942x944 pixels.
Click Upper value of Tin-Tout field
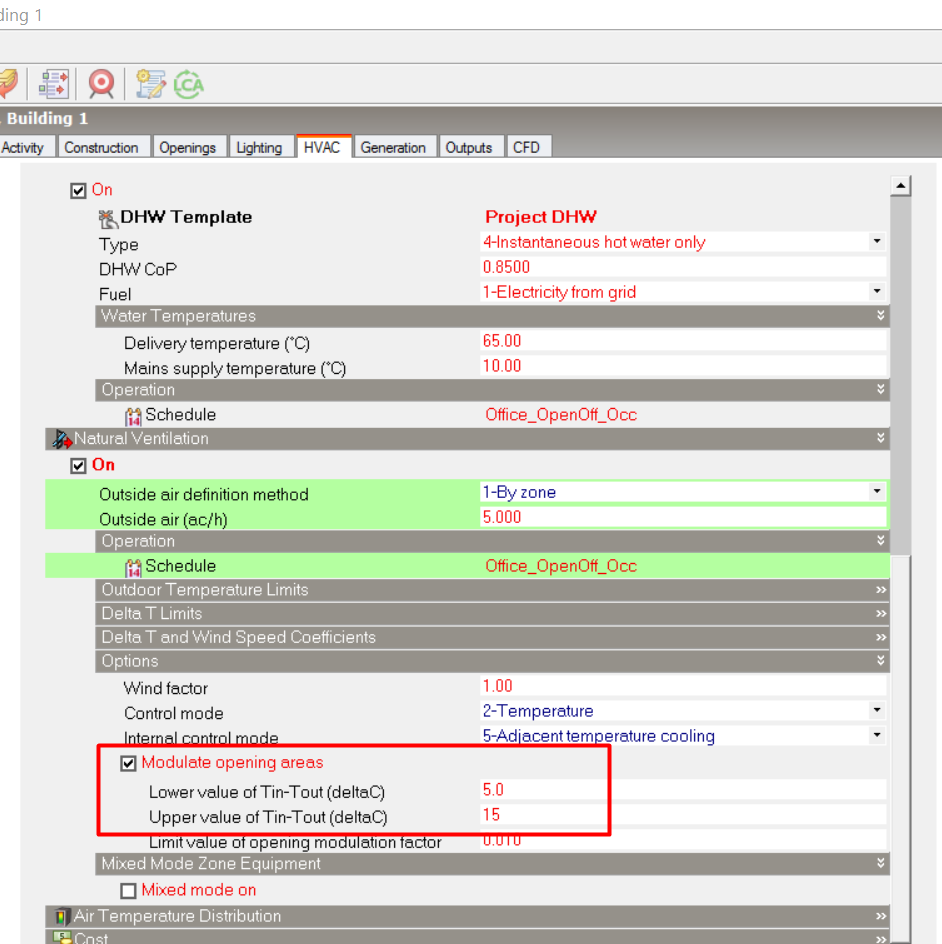coord(683,815)
